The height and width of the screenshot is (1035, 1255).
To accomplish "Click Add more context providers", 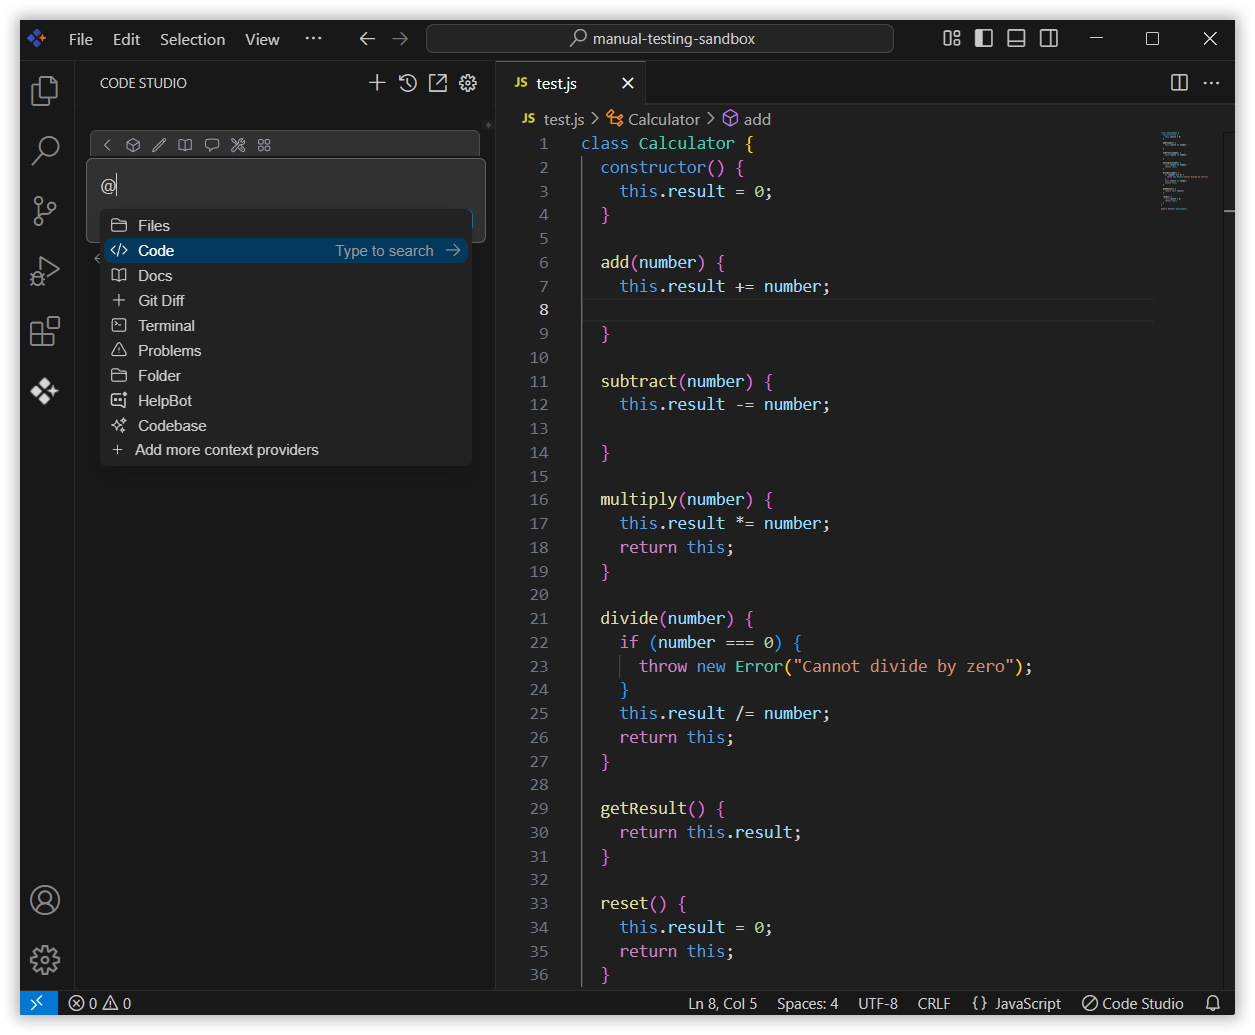I will coord(226,450).
